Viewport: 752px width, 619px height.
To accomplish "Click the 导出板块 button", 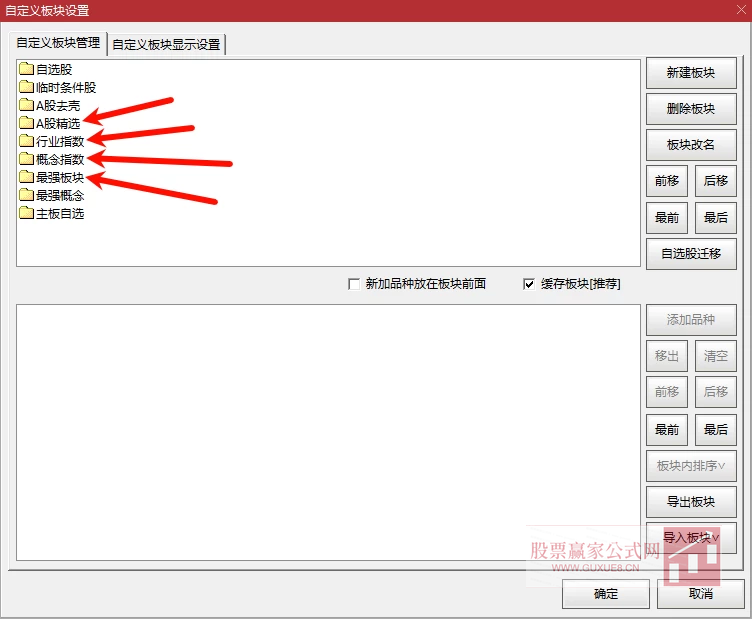I will click(691, 502).
